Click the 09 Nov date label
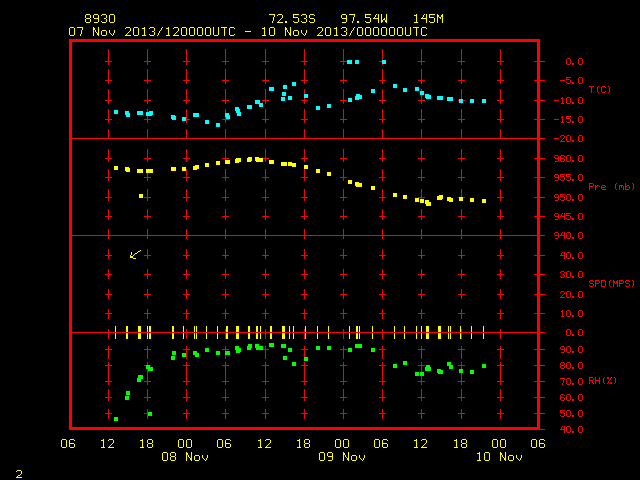The height and width of the screenshot is (480, 640). [342, 457]
